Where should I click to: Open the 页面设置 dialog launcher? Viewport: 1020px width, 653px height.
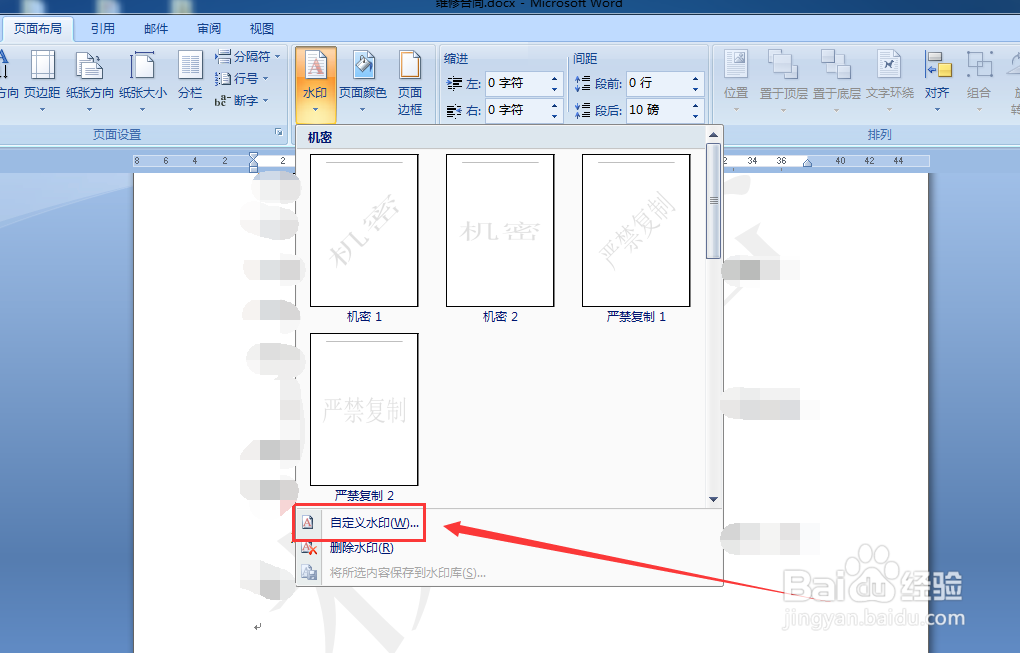click(279, 132)
